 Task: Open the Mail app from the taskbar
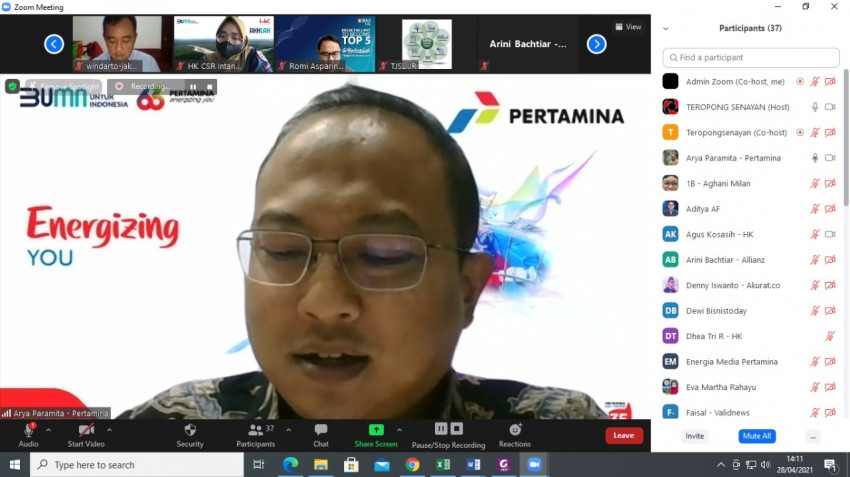[x=382, y=465]
